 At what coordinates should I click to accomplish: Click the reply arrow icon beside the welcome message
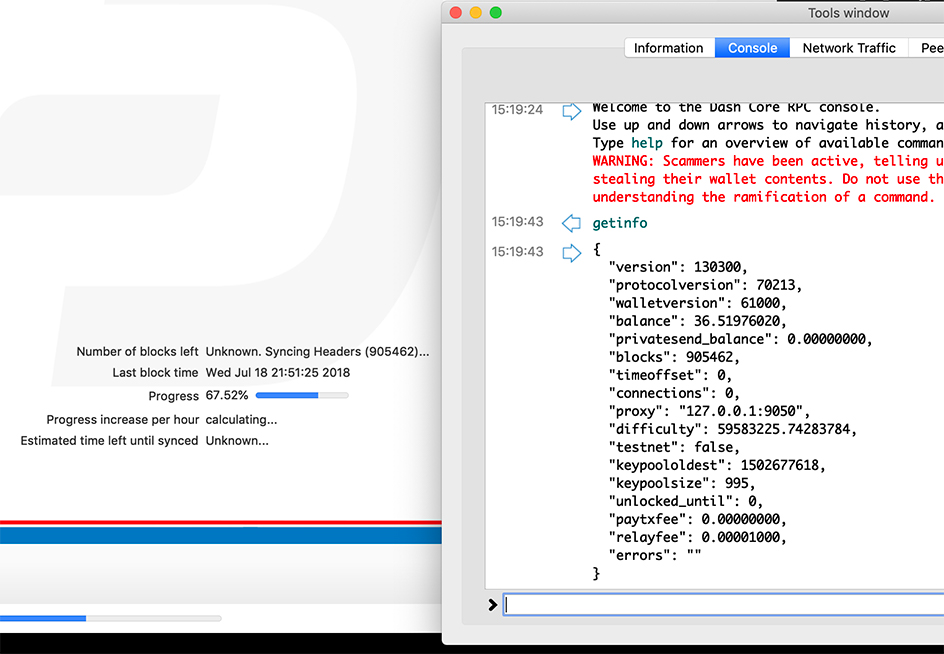coord(571,111)
